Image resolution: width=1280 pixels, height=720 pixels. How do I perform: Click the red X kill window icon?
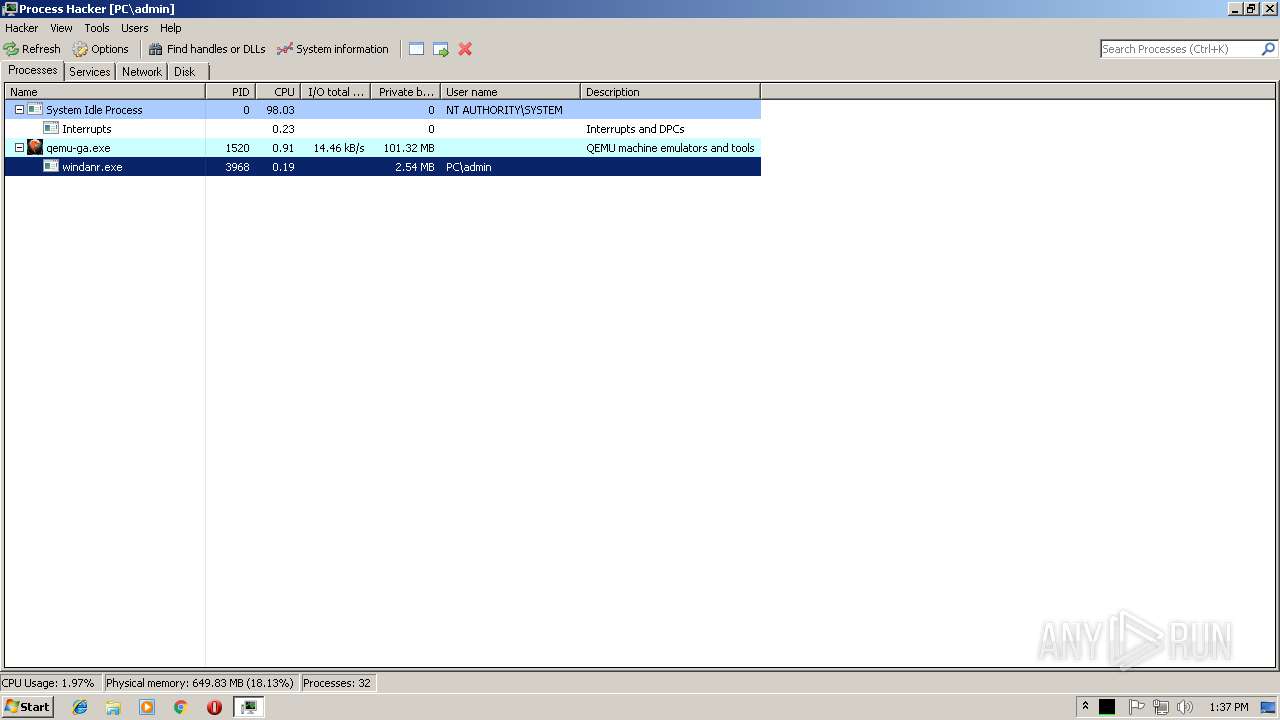pos(465,49)
